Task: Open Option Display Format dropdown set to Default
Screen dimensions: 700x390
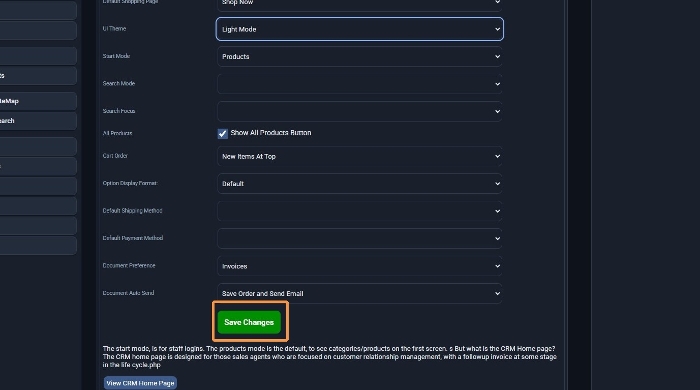Action: click(359, 184)
